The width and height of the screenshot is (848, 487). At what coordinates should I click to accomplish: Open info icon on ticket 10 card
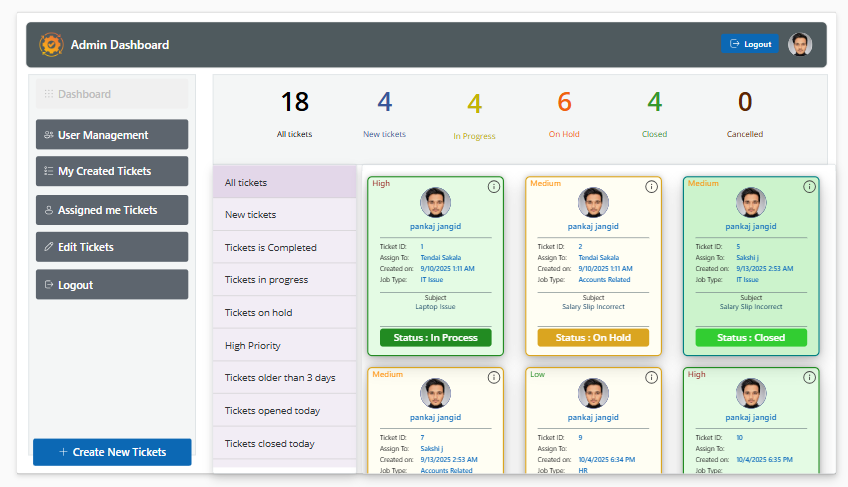coord(810,378)
